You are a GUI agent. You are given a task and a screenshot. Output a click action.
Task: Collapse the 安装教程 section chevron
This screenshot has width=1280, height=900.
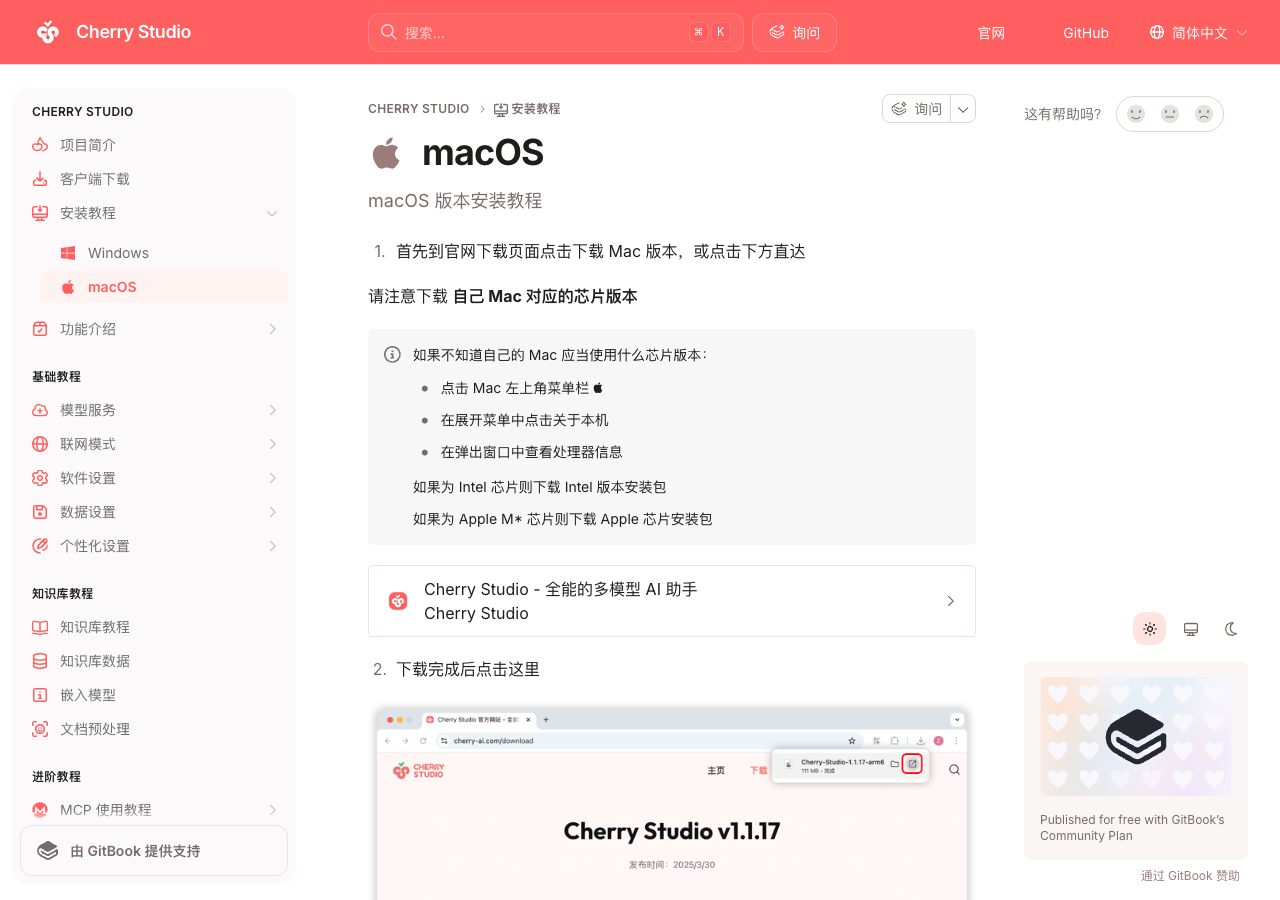point(272,213)
